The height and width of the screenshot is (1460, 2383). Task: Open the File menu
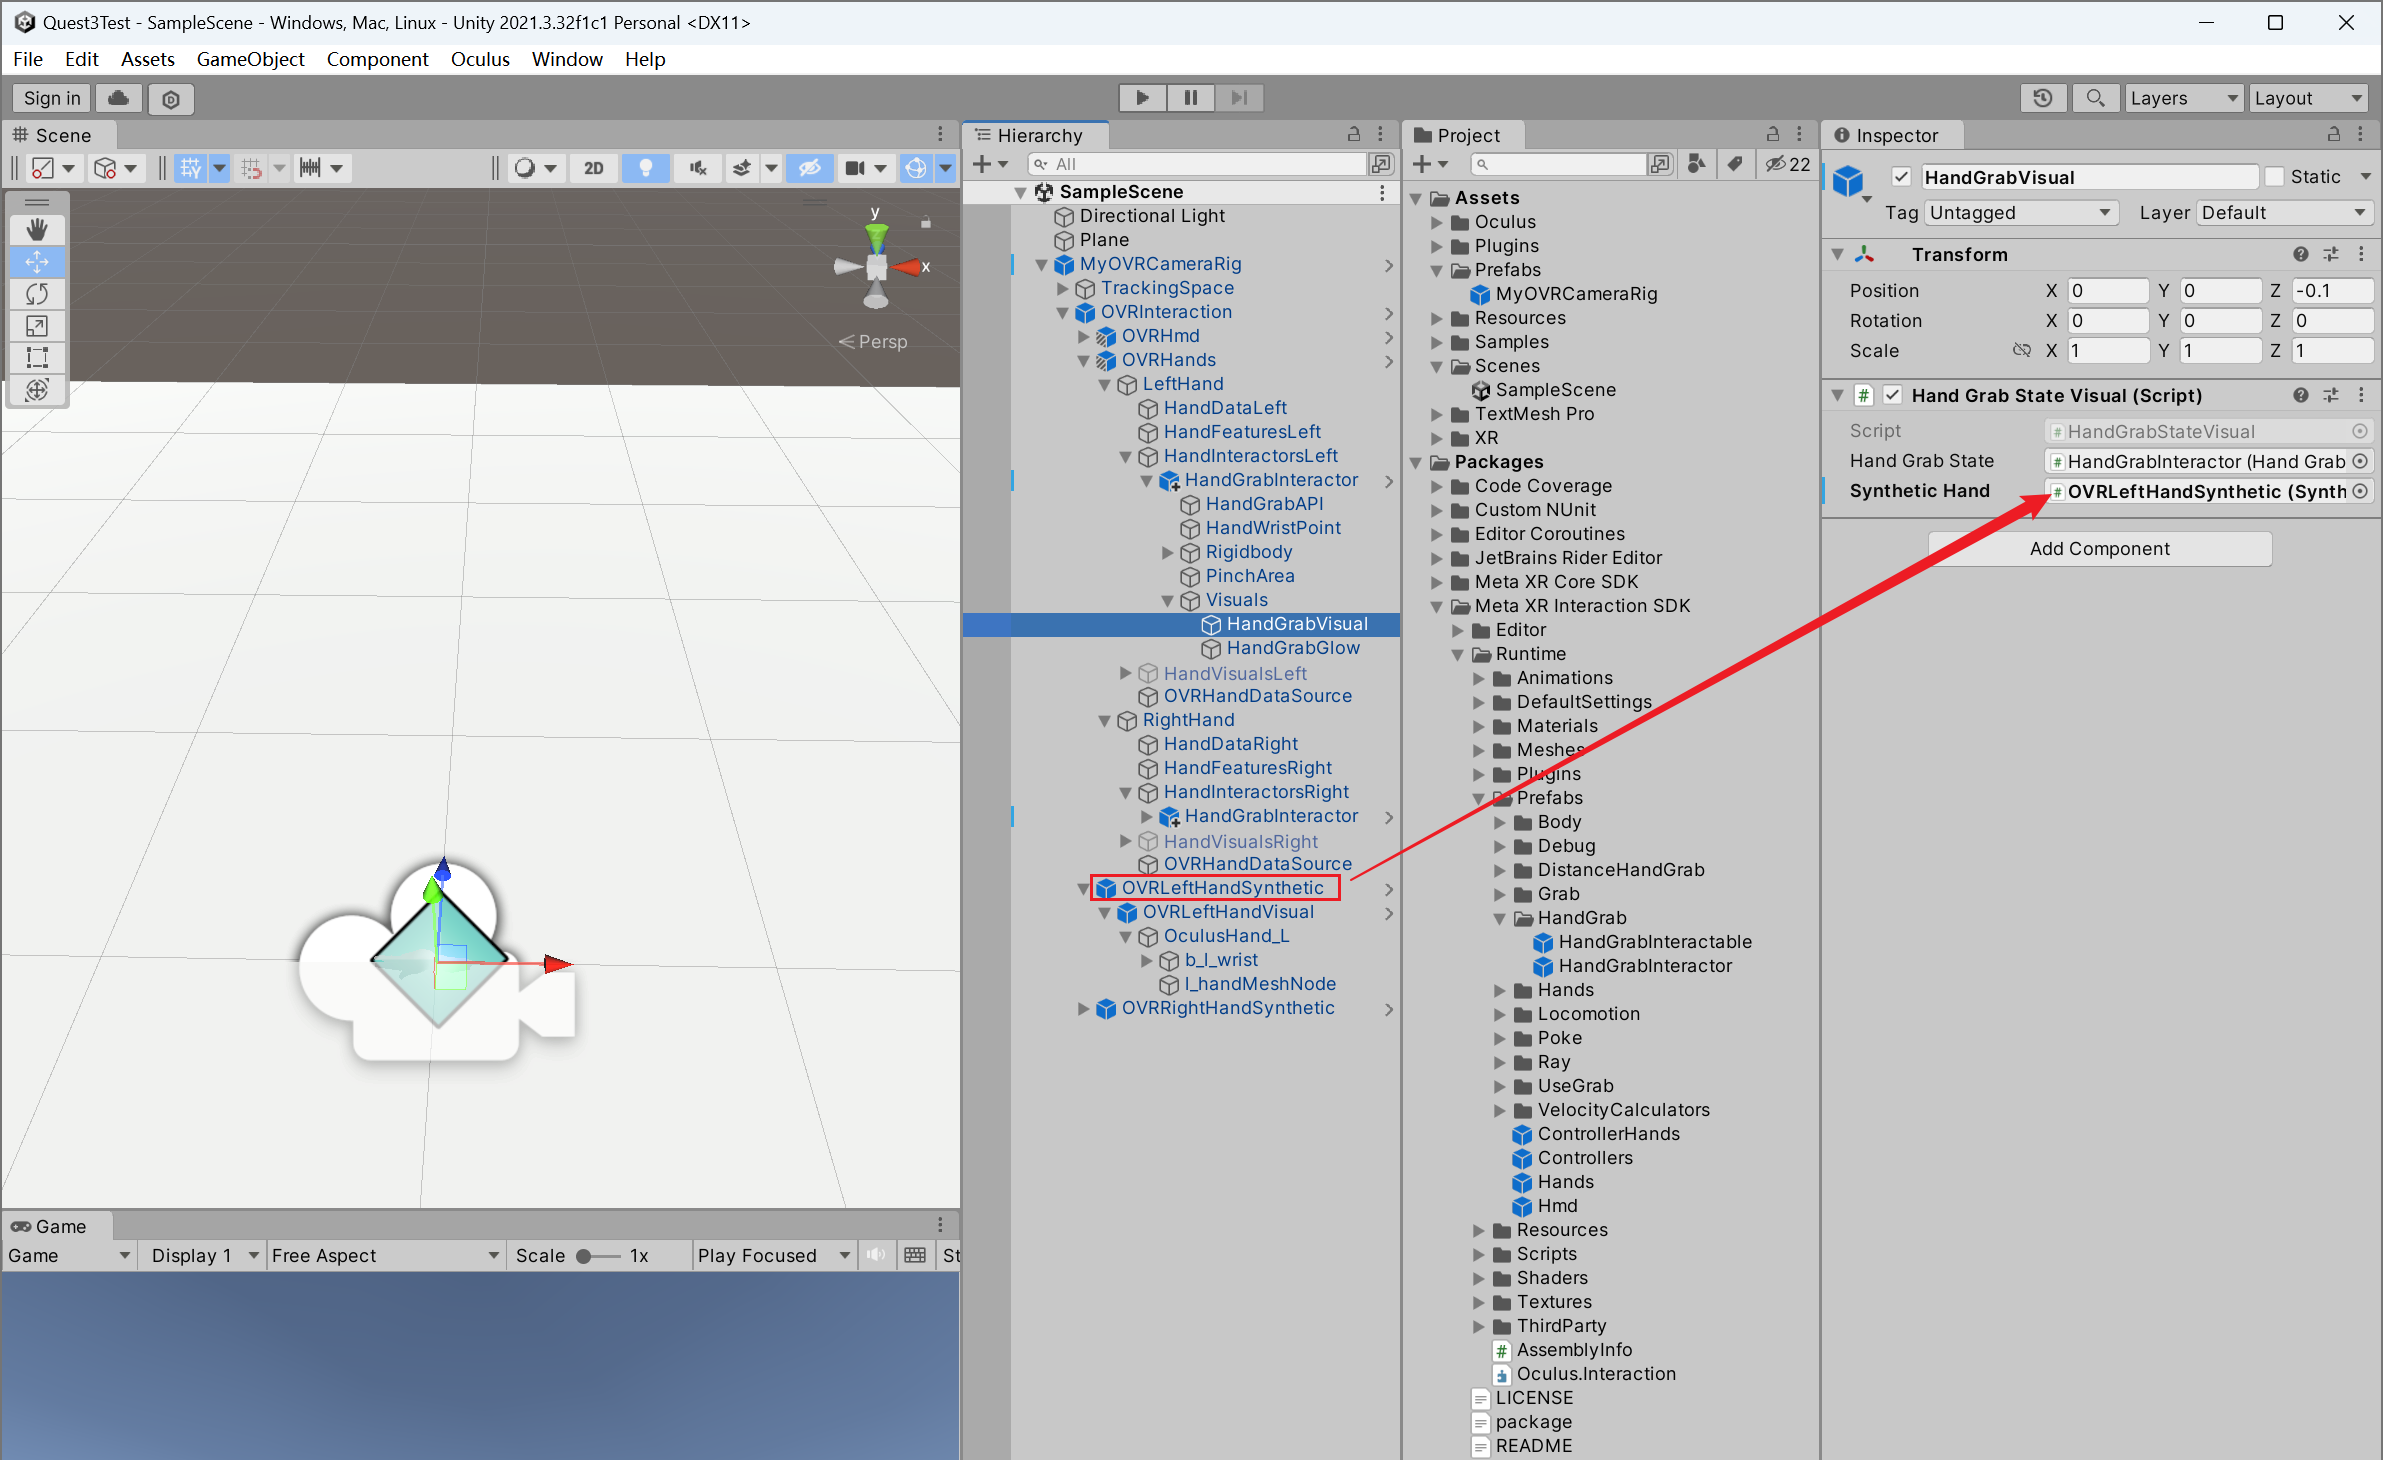[x=28, y=59]
